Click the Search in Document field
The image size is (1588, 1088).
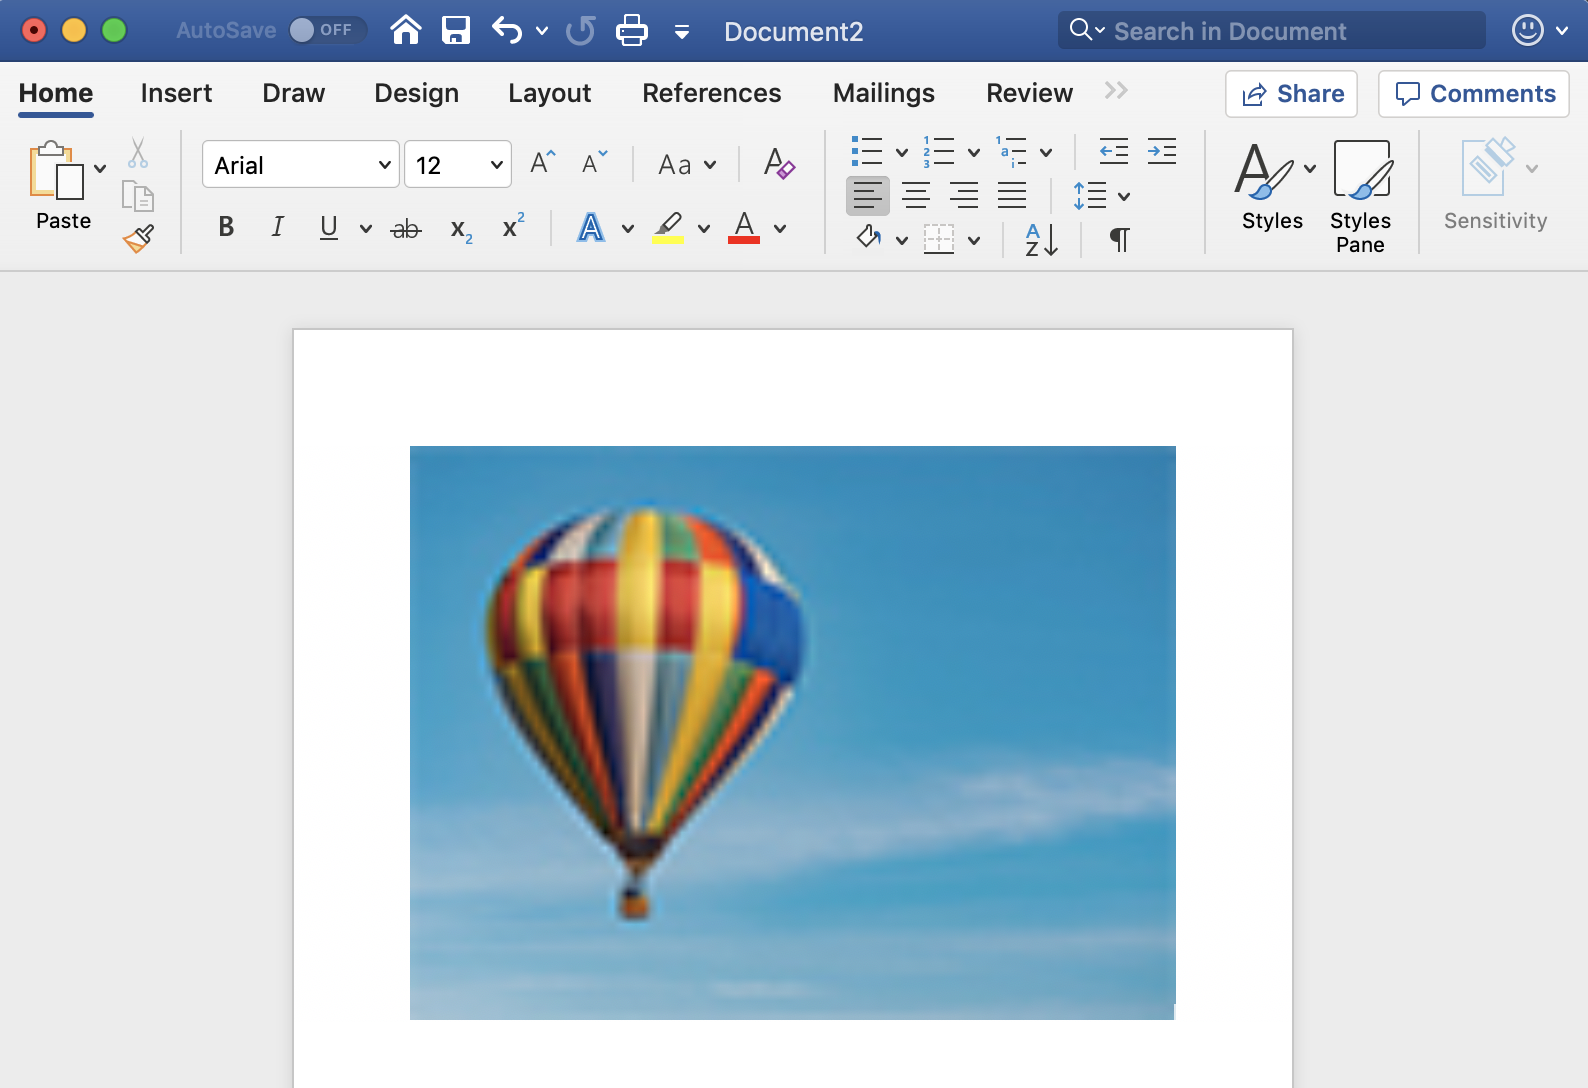[x=1271, y=31]
